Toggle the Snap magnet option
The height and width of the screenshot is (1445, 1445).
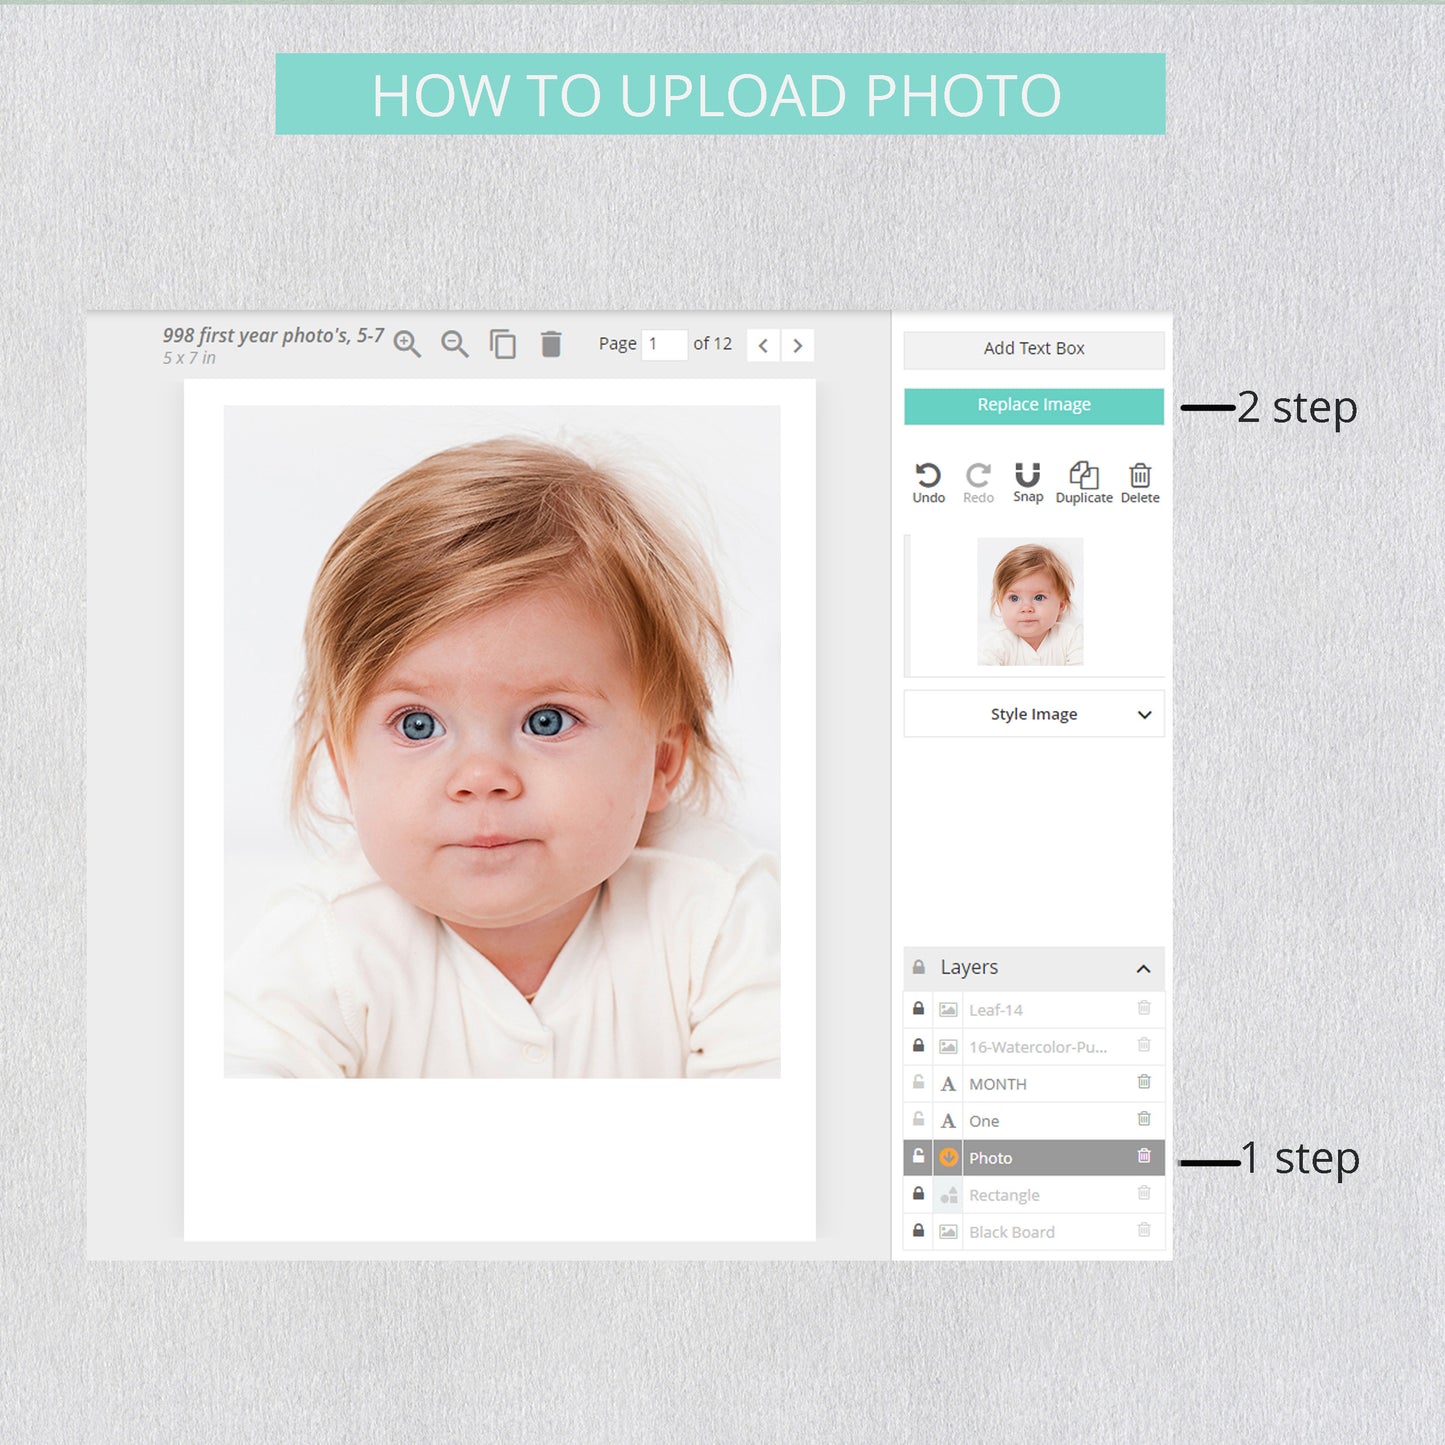click(1028, 482)
